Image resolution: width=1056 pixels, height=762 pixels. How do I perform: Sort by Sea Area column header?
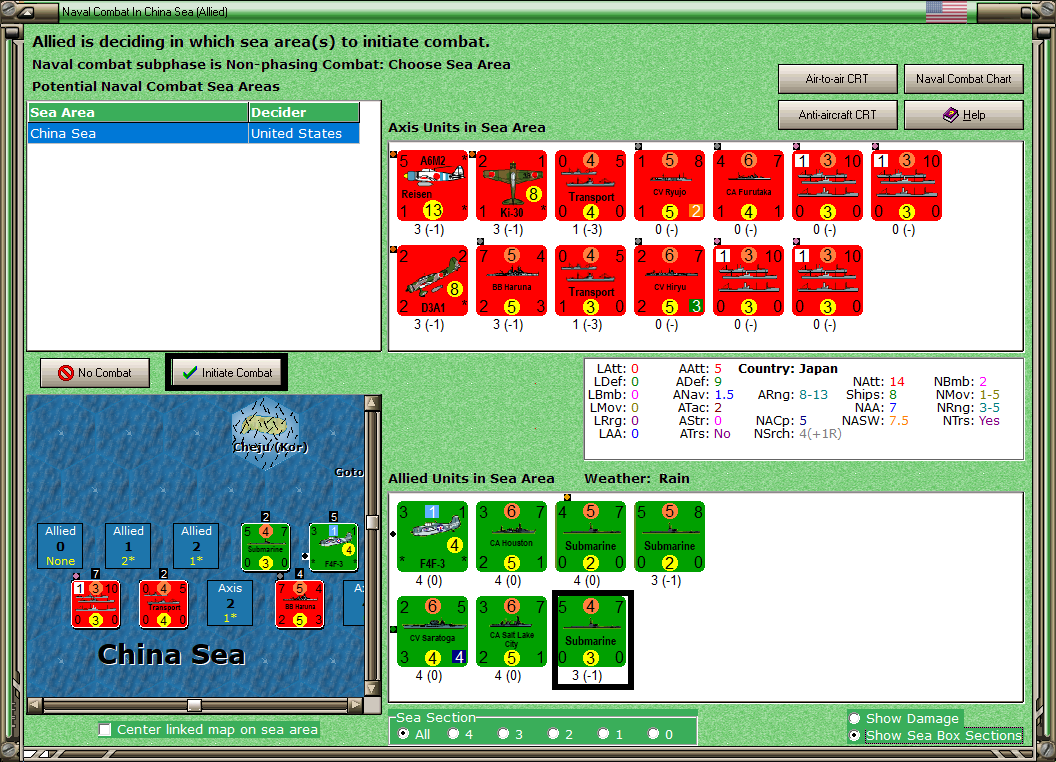(x=138, y=113)
